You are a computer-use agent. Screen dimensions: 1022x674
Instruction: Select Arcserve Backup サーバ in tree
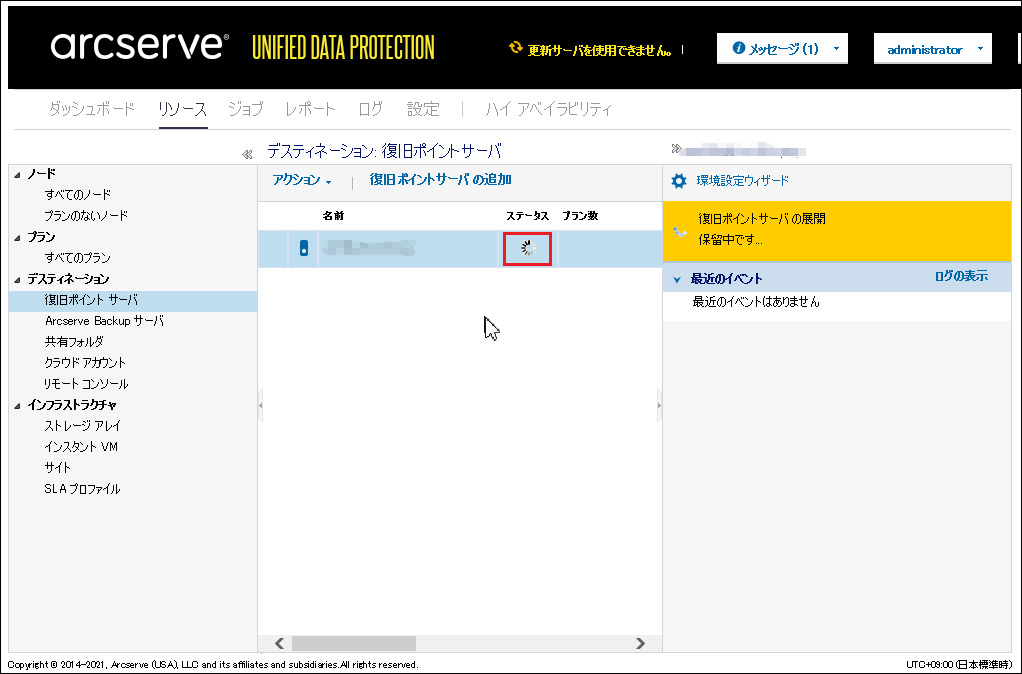[104, 321]
